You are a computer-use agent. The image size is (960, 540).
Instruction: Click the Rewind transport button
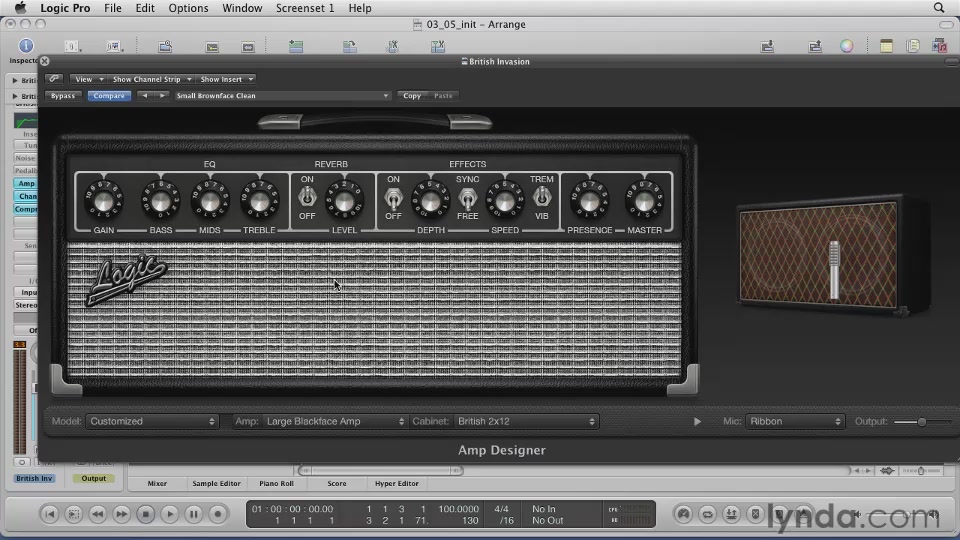(97, 514)
